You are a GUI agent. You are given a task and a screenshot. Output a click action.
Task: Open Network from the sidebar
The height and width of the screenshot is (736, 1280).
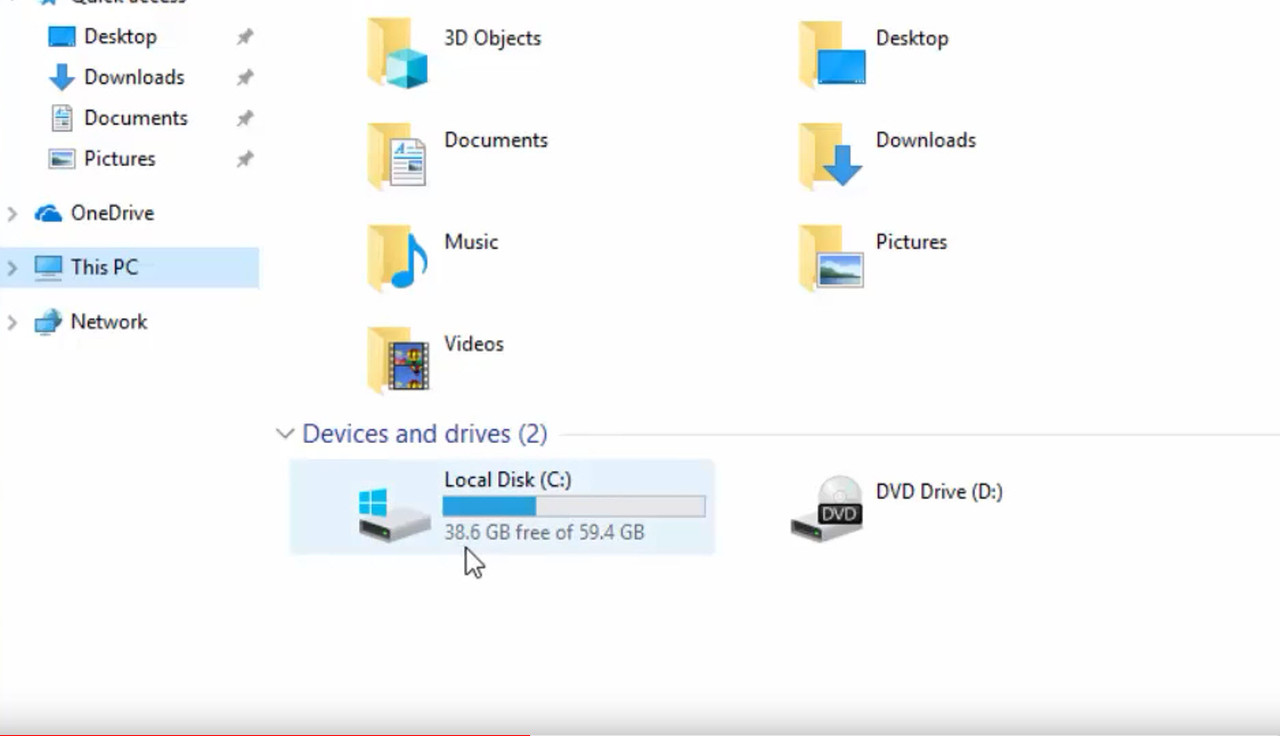coord(108,322)
